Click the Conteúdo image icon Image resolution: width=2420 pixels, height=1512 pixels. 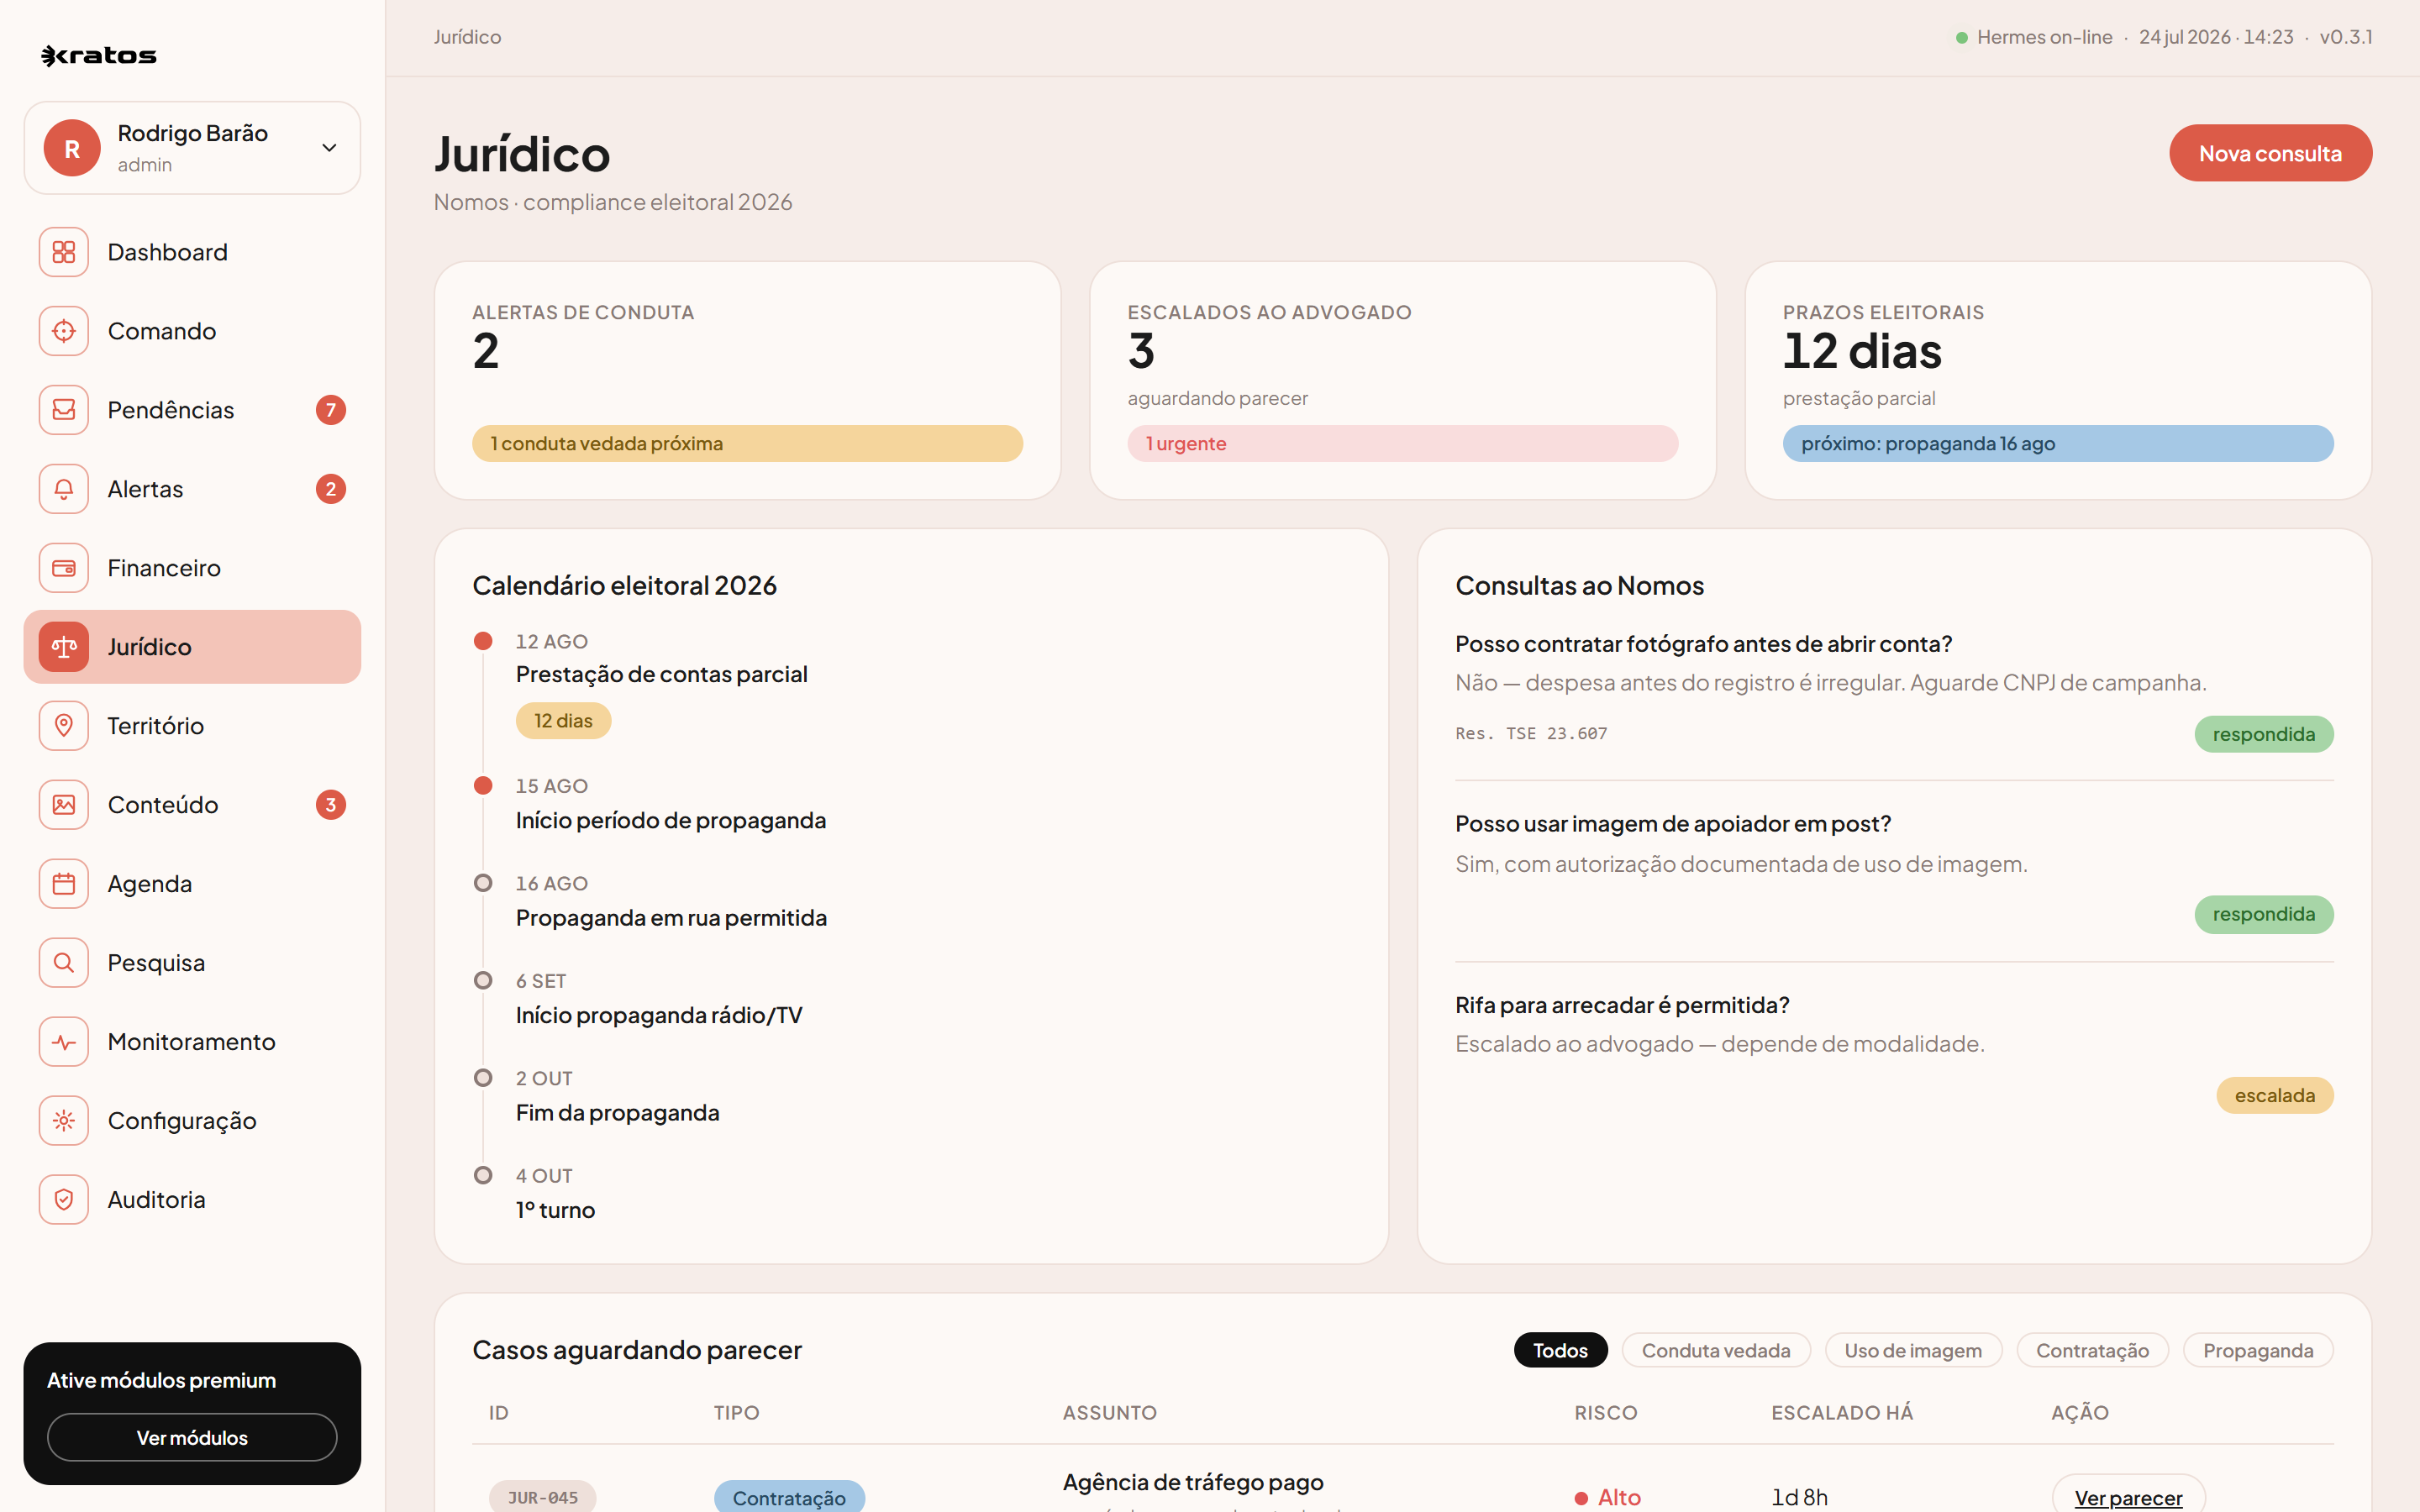(x=64, y=805)
